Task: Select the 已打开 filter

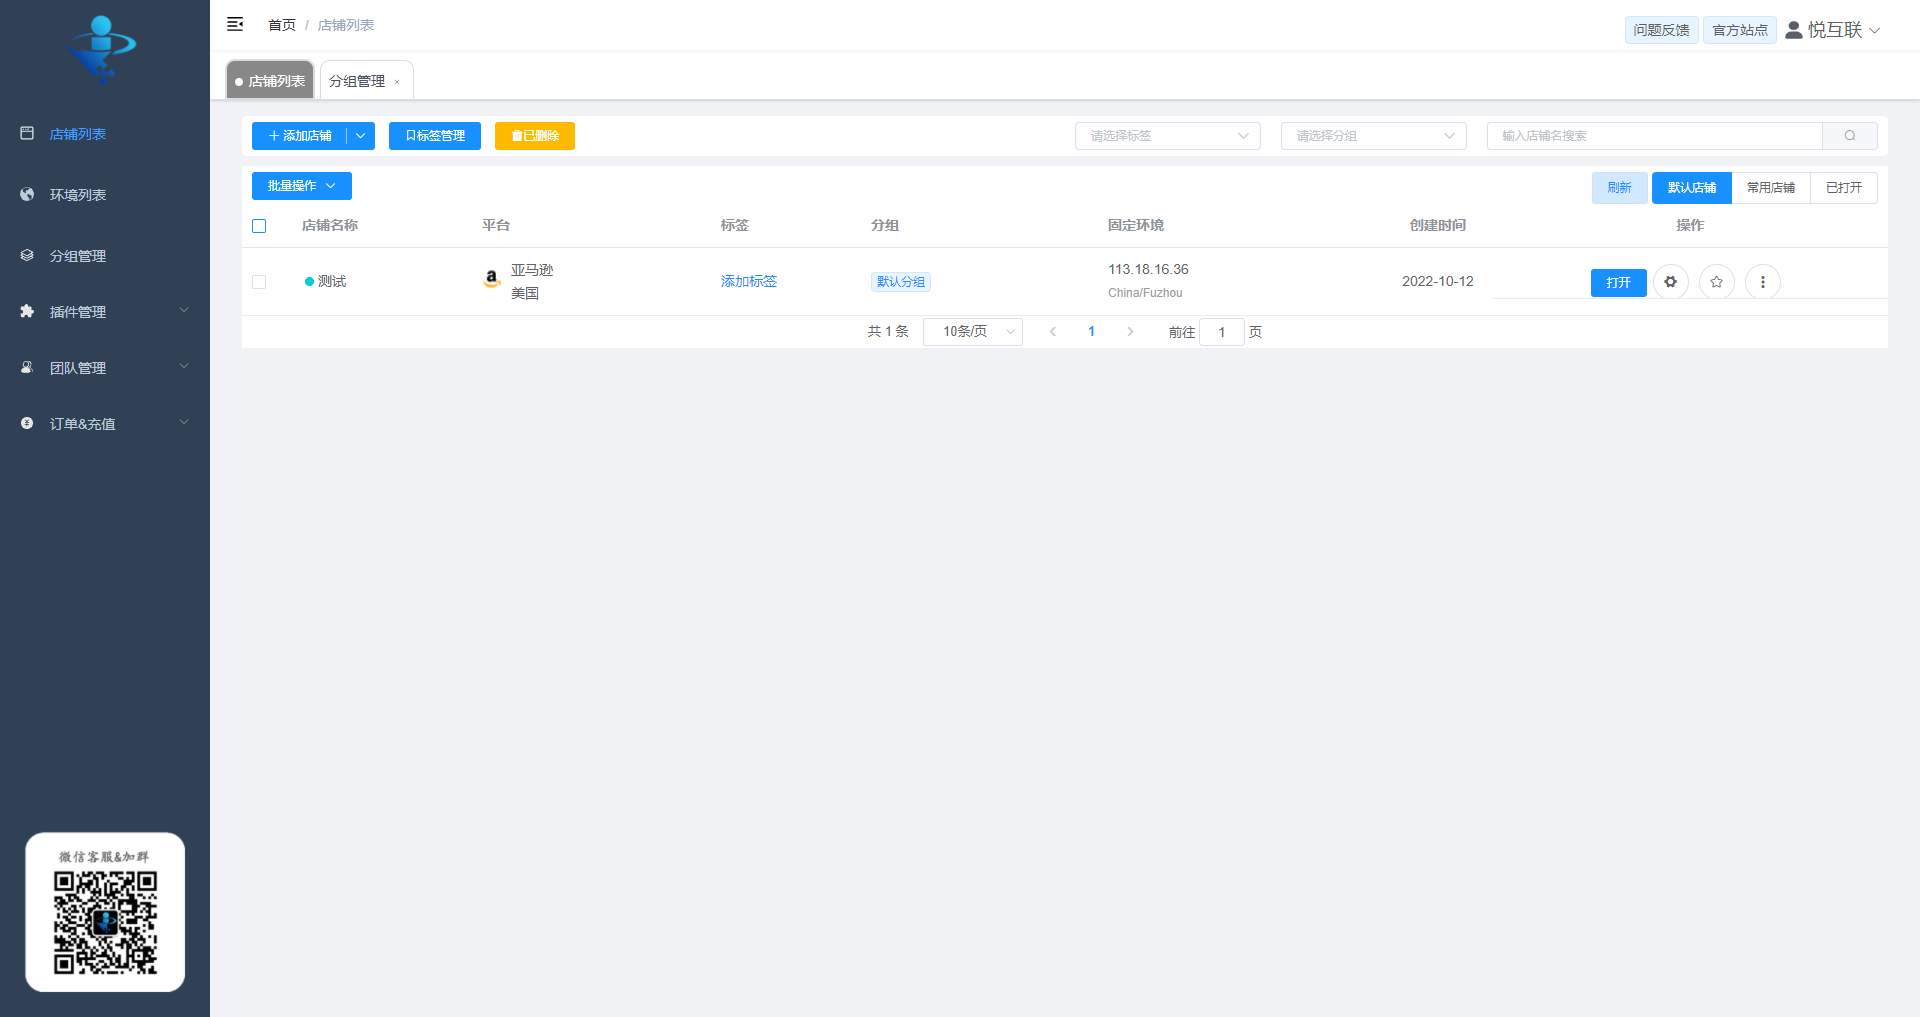Action: (1844, 188)
